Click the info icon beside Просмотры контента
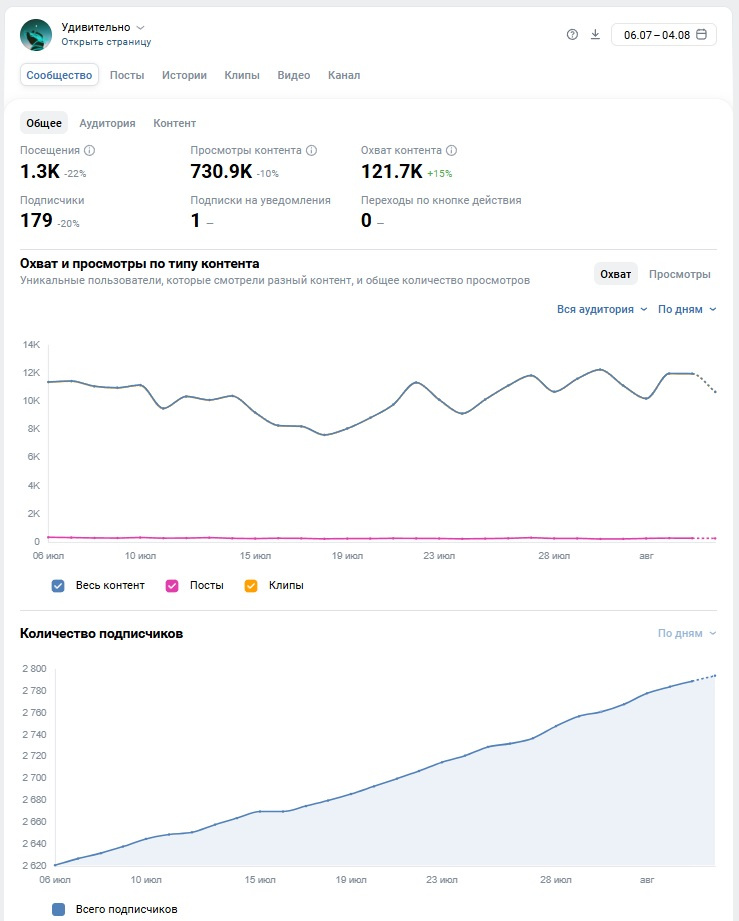 pos(311,150)
